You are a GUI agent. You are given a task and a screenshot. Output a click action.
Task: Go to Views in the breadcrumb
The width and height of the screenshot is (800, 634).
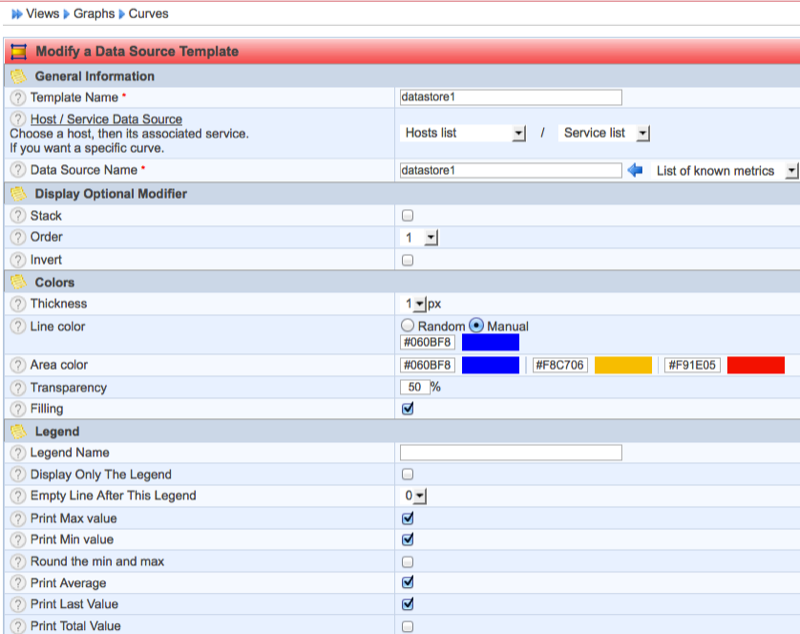click(42, 14)
